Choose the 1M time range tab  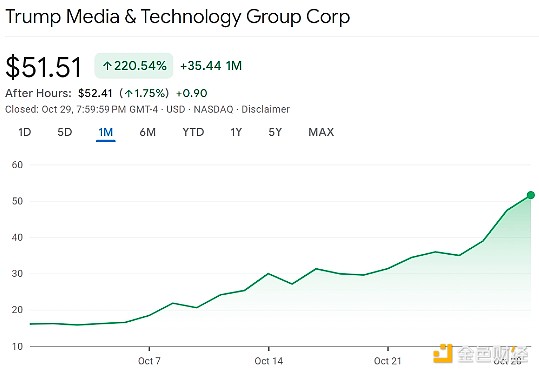106,132
